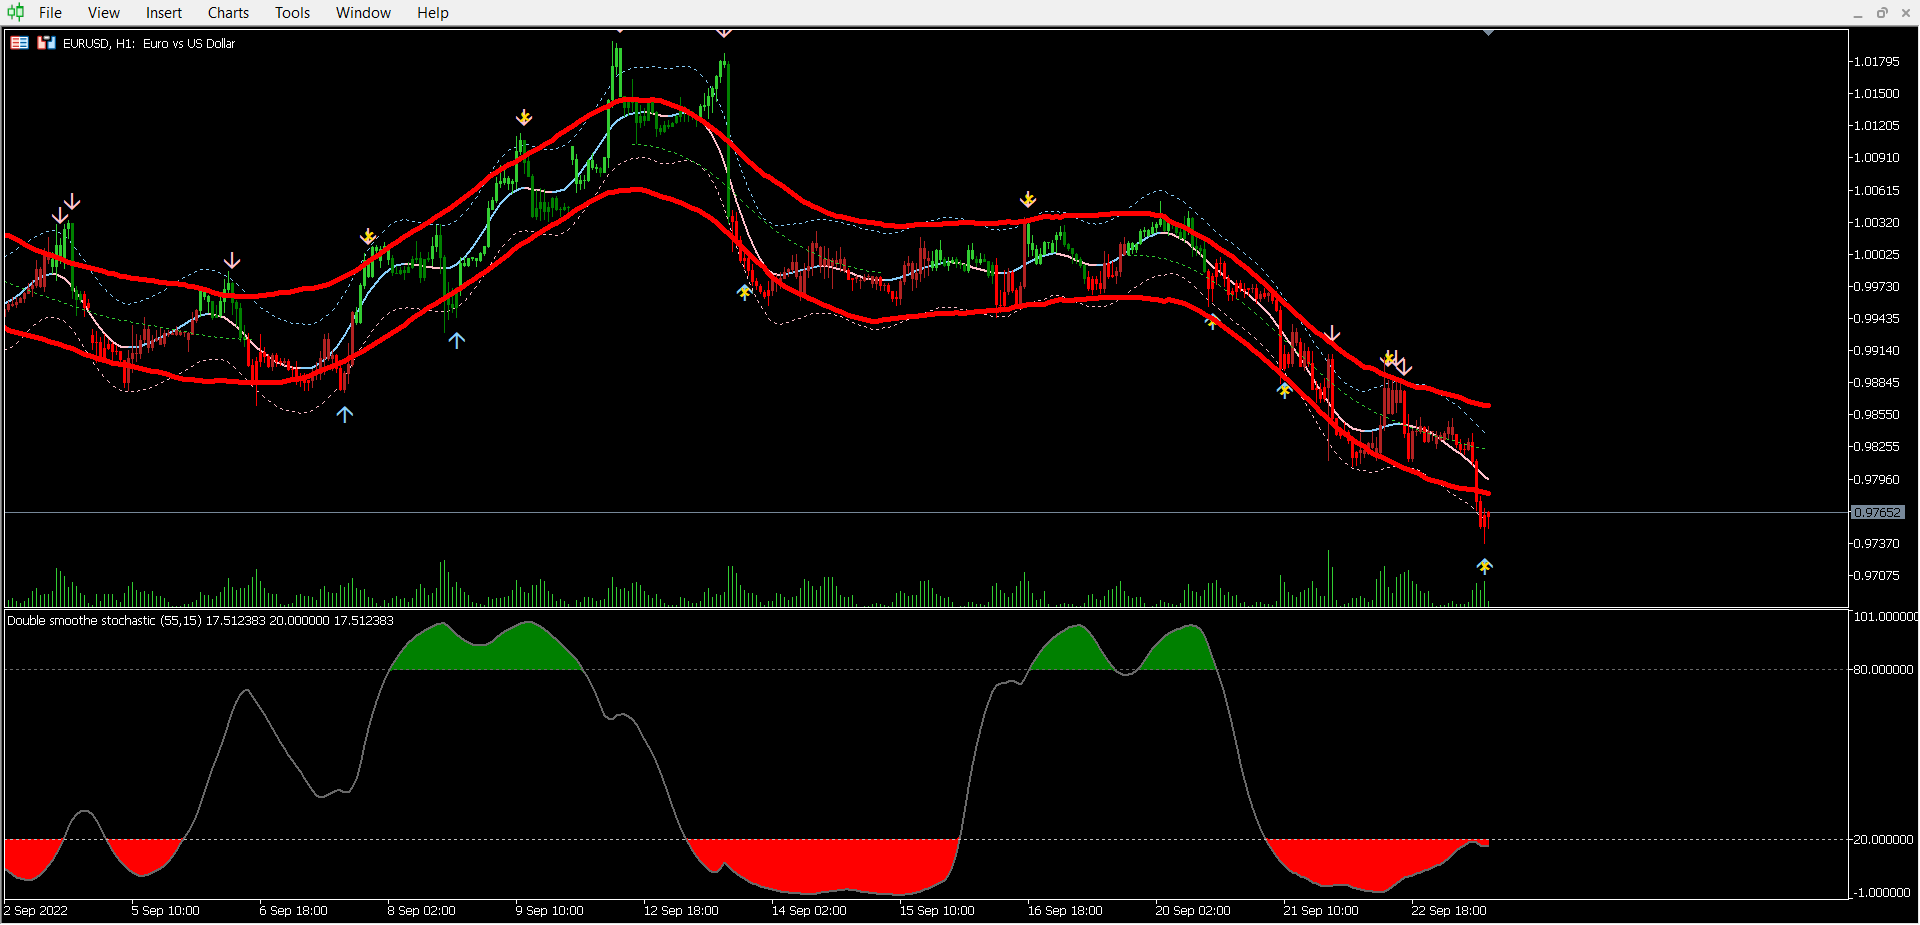Click the -1.000000 indicator scale label
Viewport: 1920px width, 925px height.
click(x=1882, y=893)
